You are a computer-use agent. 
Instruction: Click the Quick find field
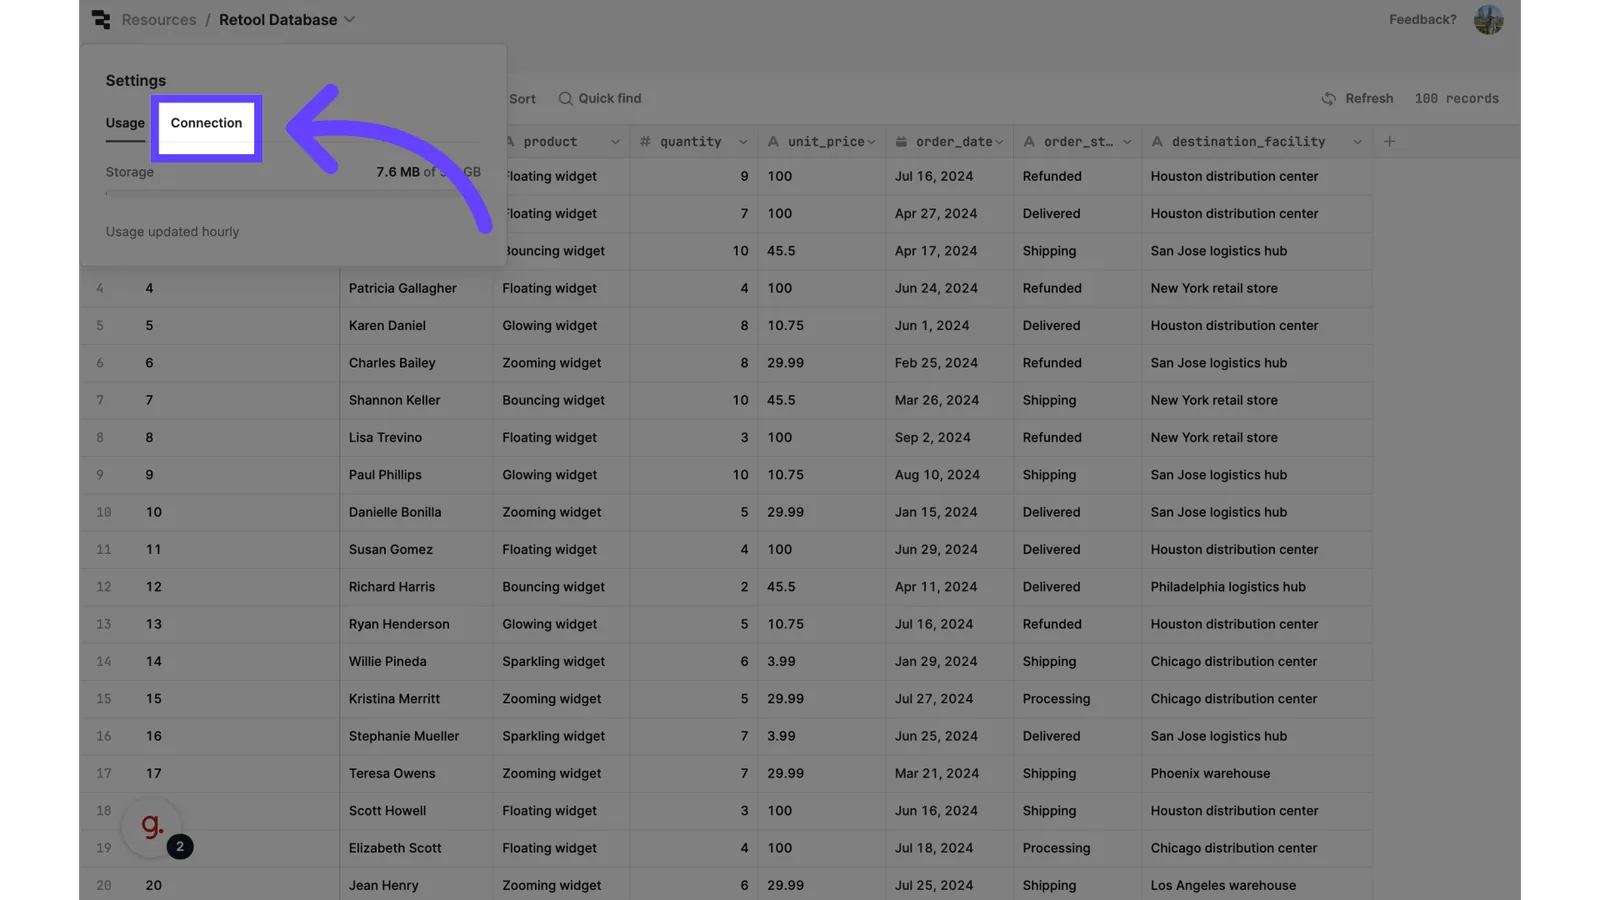pyautogui.click(x=600, y=99)
